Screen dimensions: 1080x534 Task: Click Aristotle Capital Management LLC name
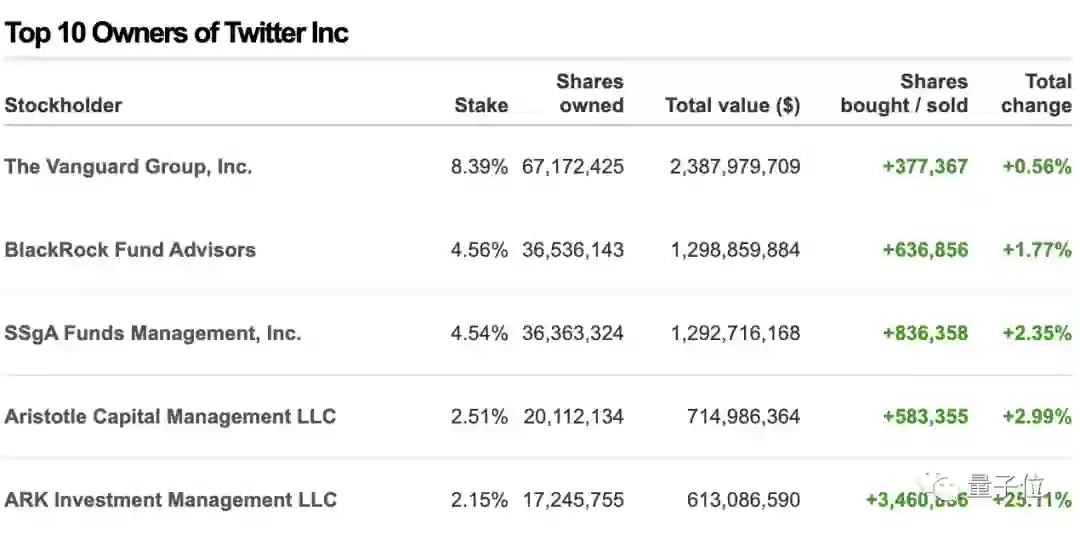[x=170, y=416]
